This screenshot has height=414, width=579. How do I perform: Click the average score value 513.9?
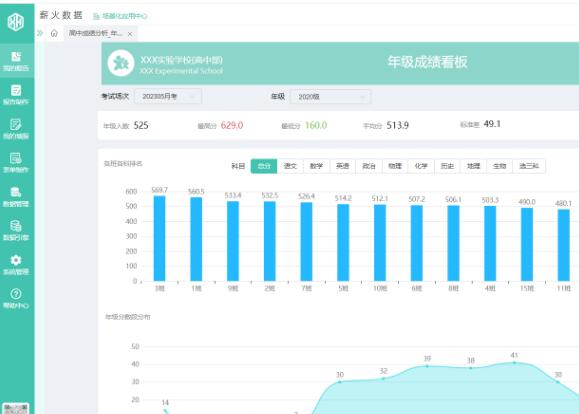pyautogui.click(x=398, y=126)
